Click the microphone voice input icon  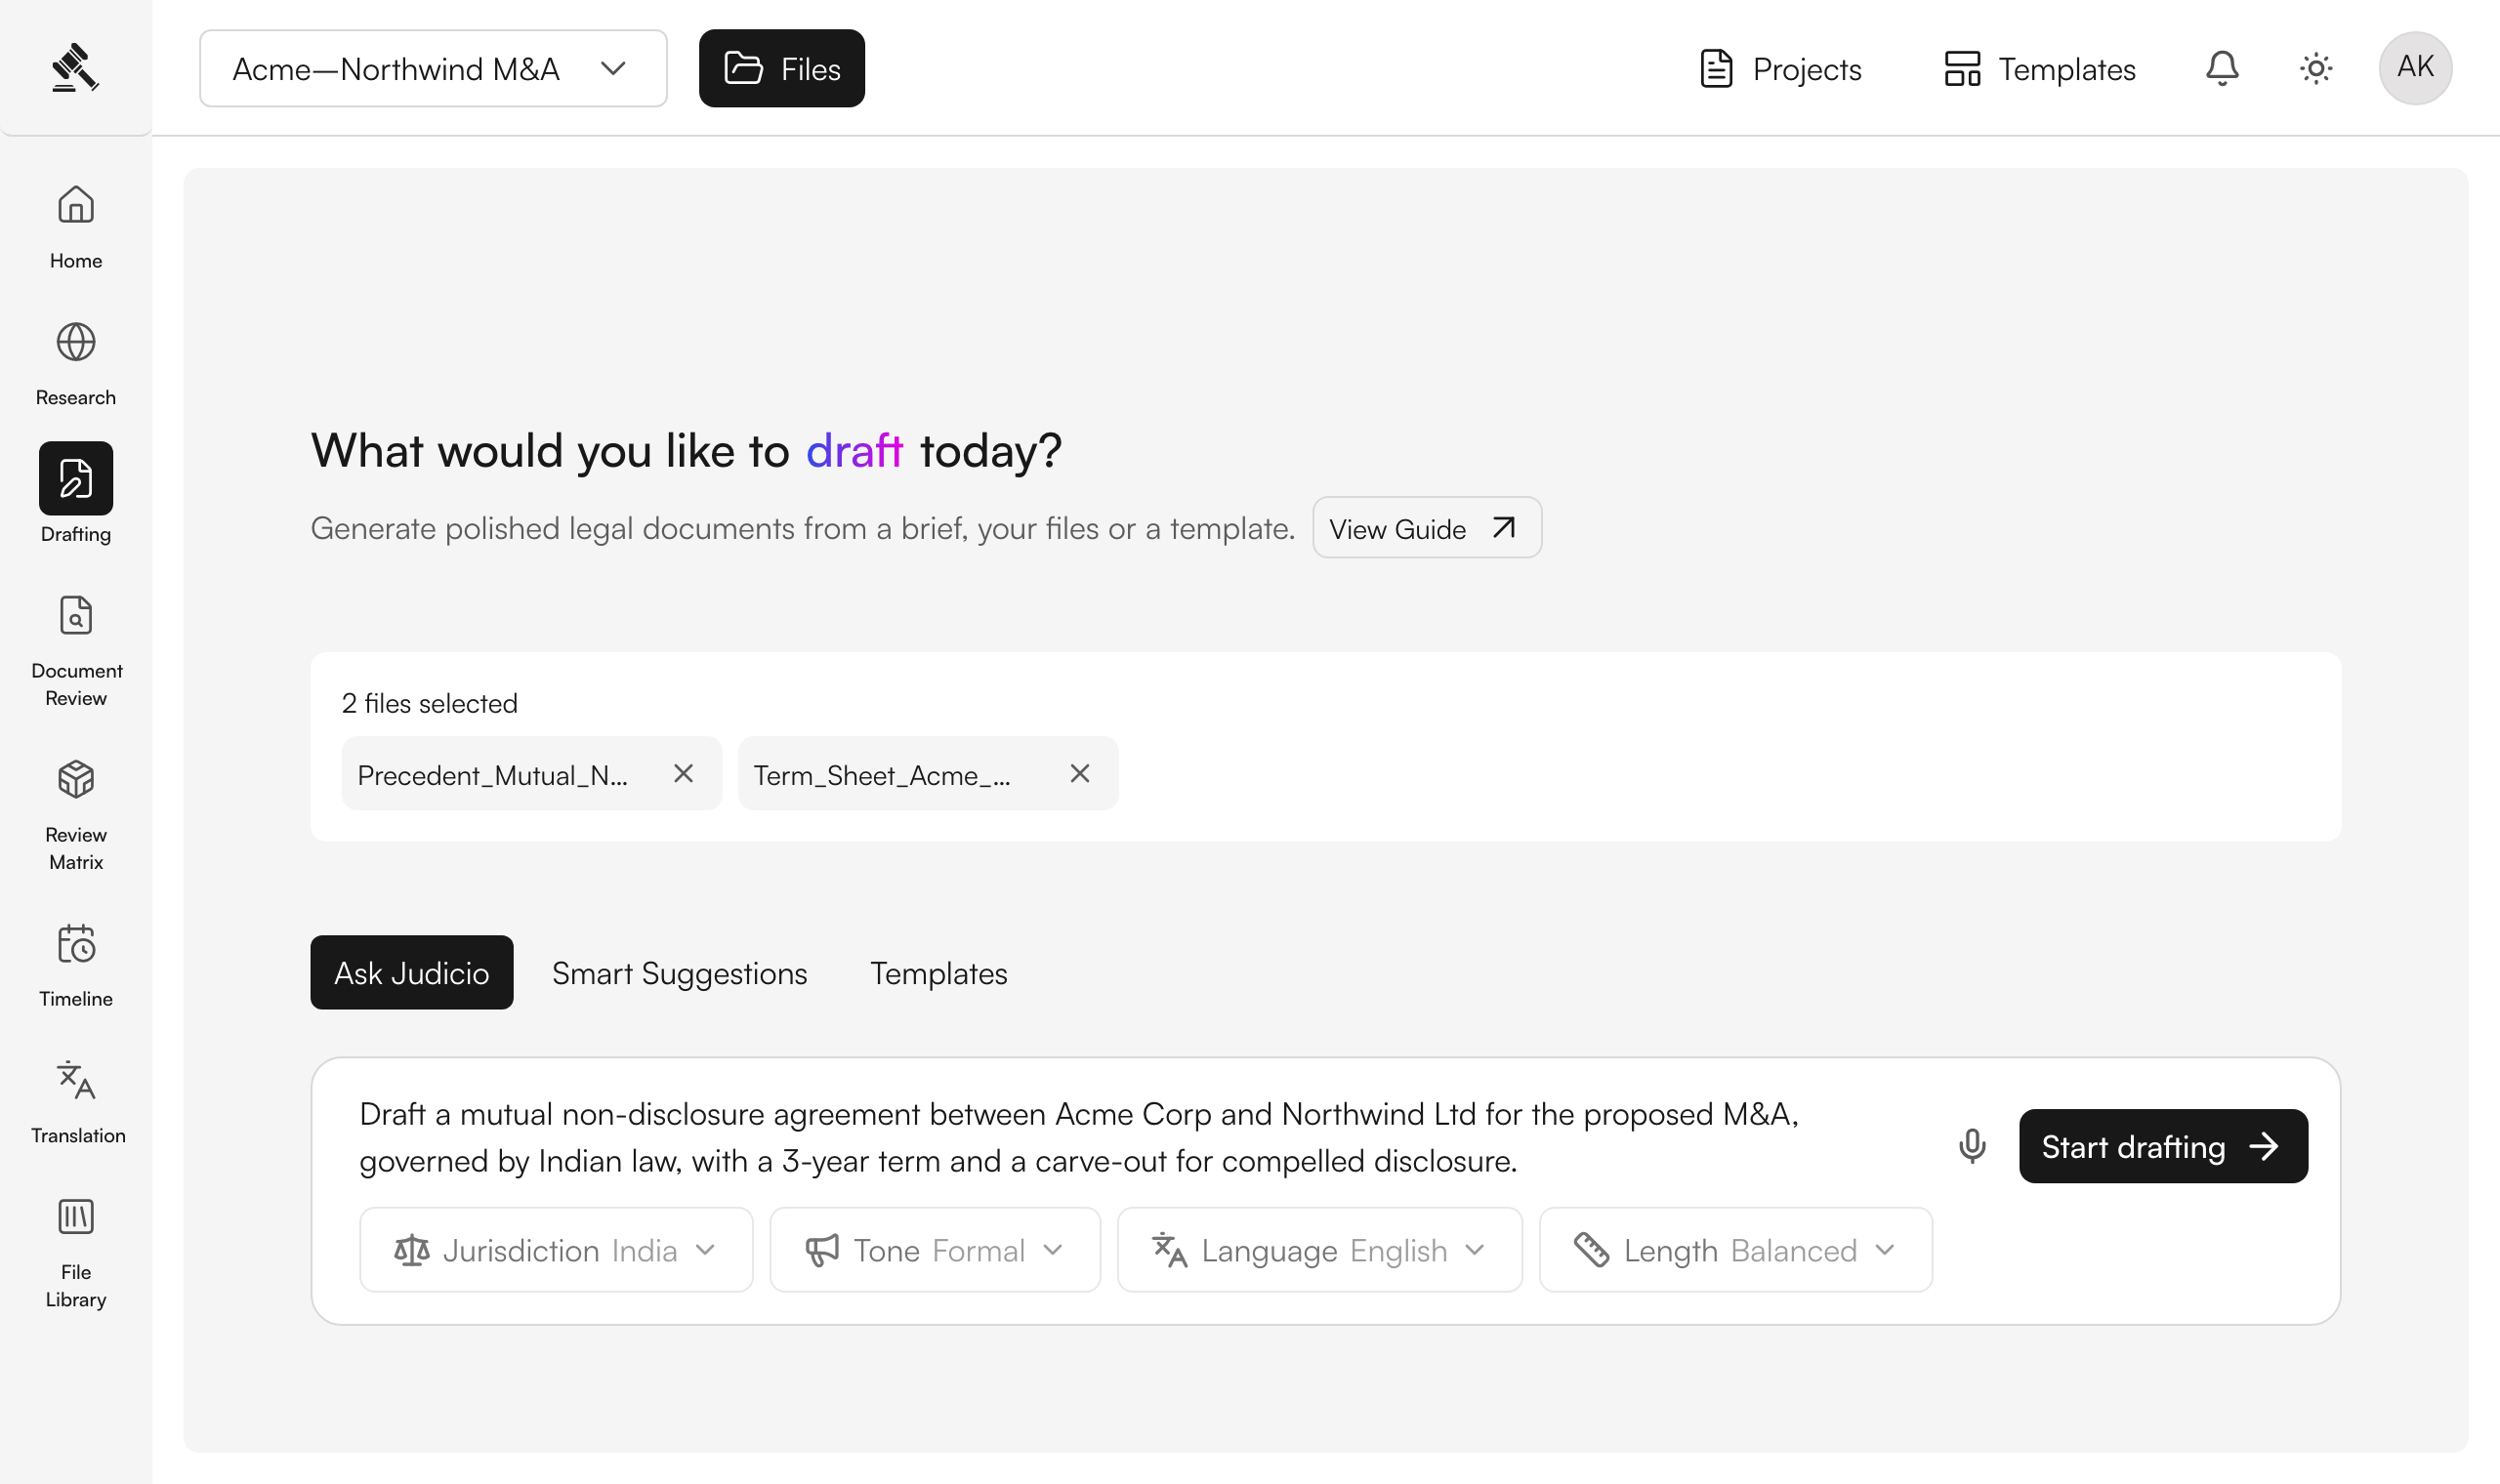tap(1972, 1147)
